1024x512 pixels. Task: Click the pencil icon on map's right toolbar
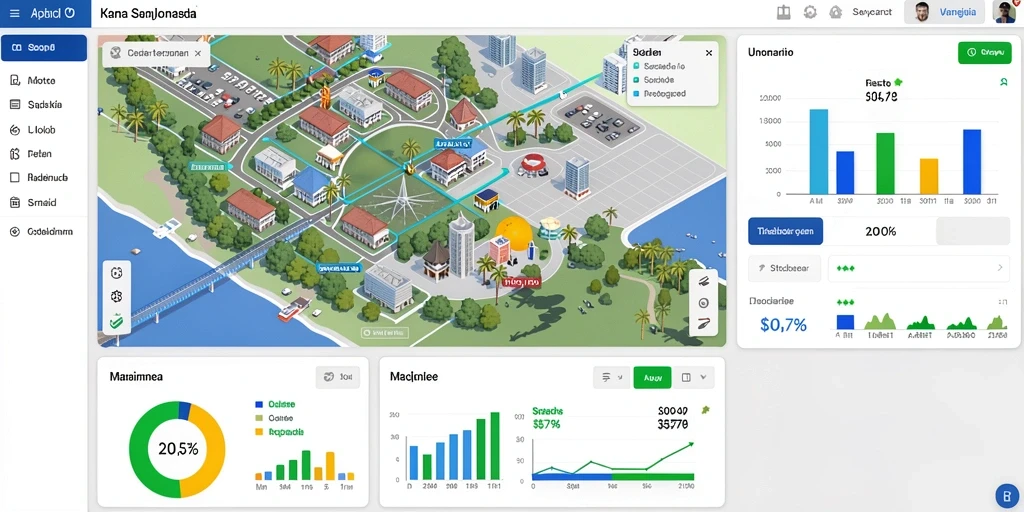703,324
